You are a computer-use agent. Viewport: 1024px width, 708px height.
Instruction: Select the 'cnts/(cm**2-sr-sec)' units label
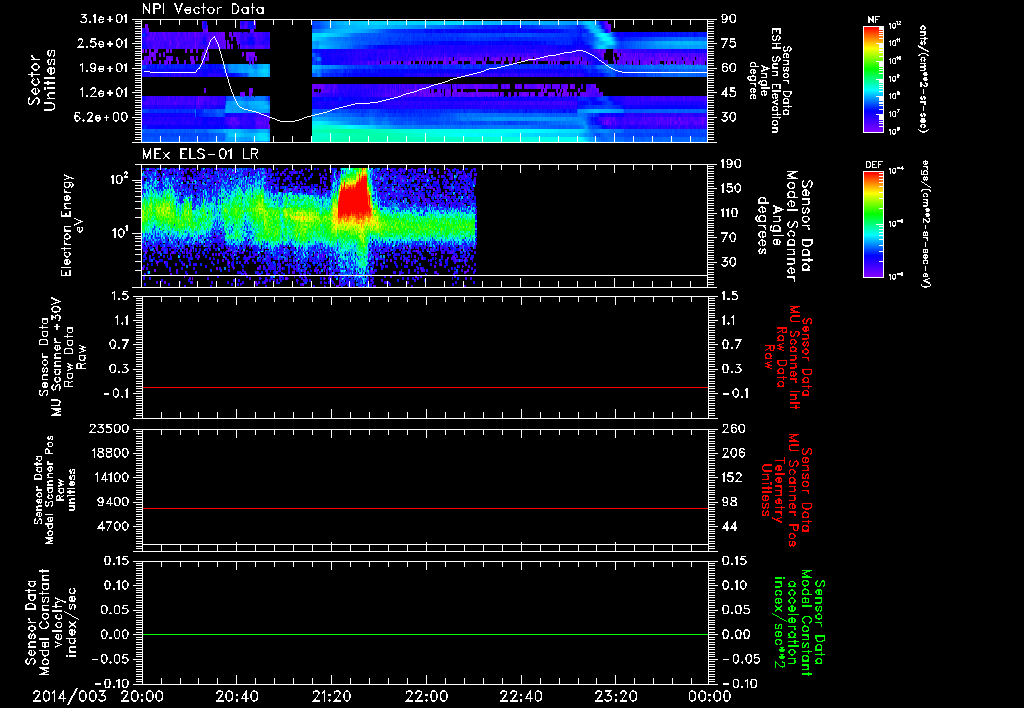point(923,79)
